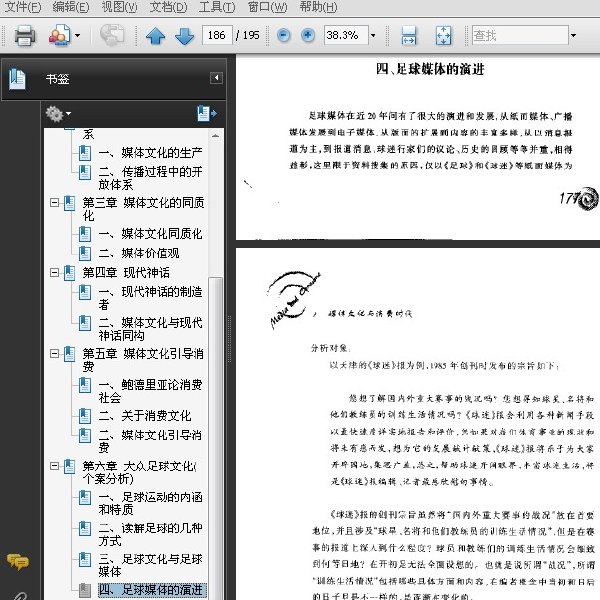Viewport: 600px width, 600px height.
Task: Select bookmark 一、媒体文化同质化
Action: [150, 234]
